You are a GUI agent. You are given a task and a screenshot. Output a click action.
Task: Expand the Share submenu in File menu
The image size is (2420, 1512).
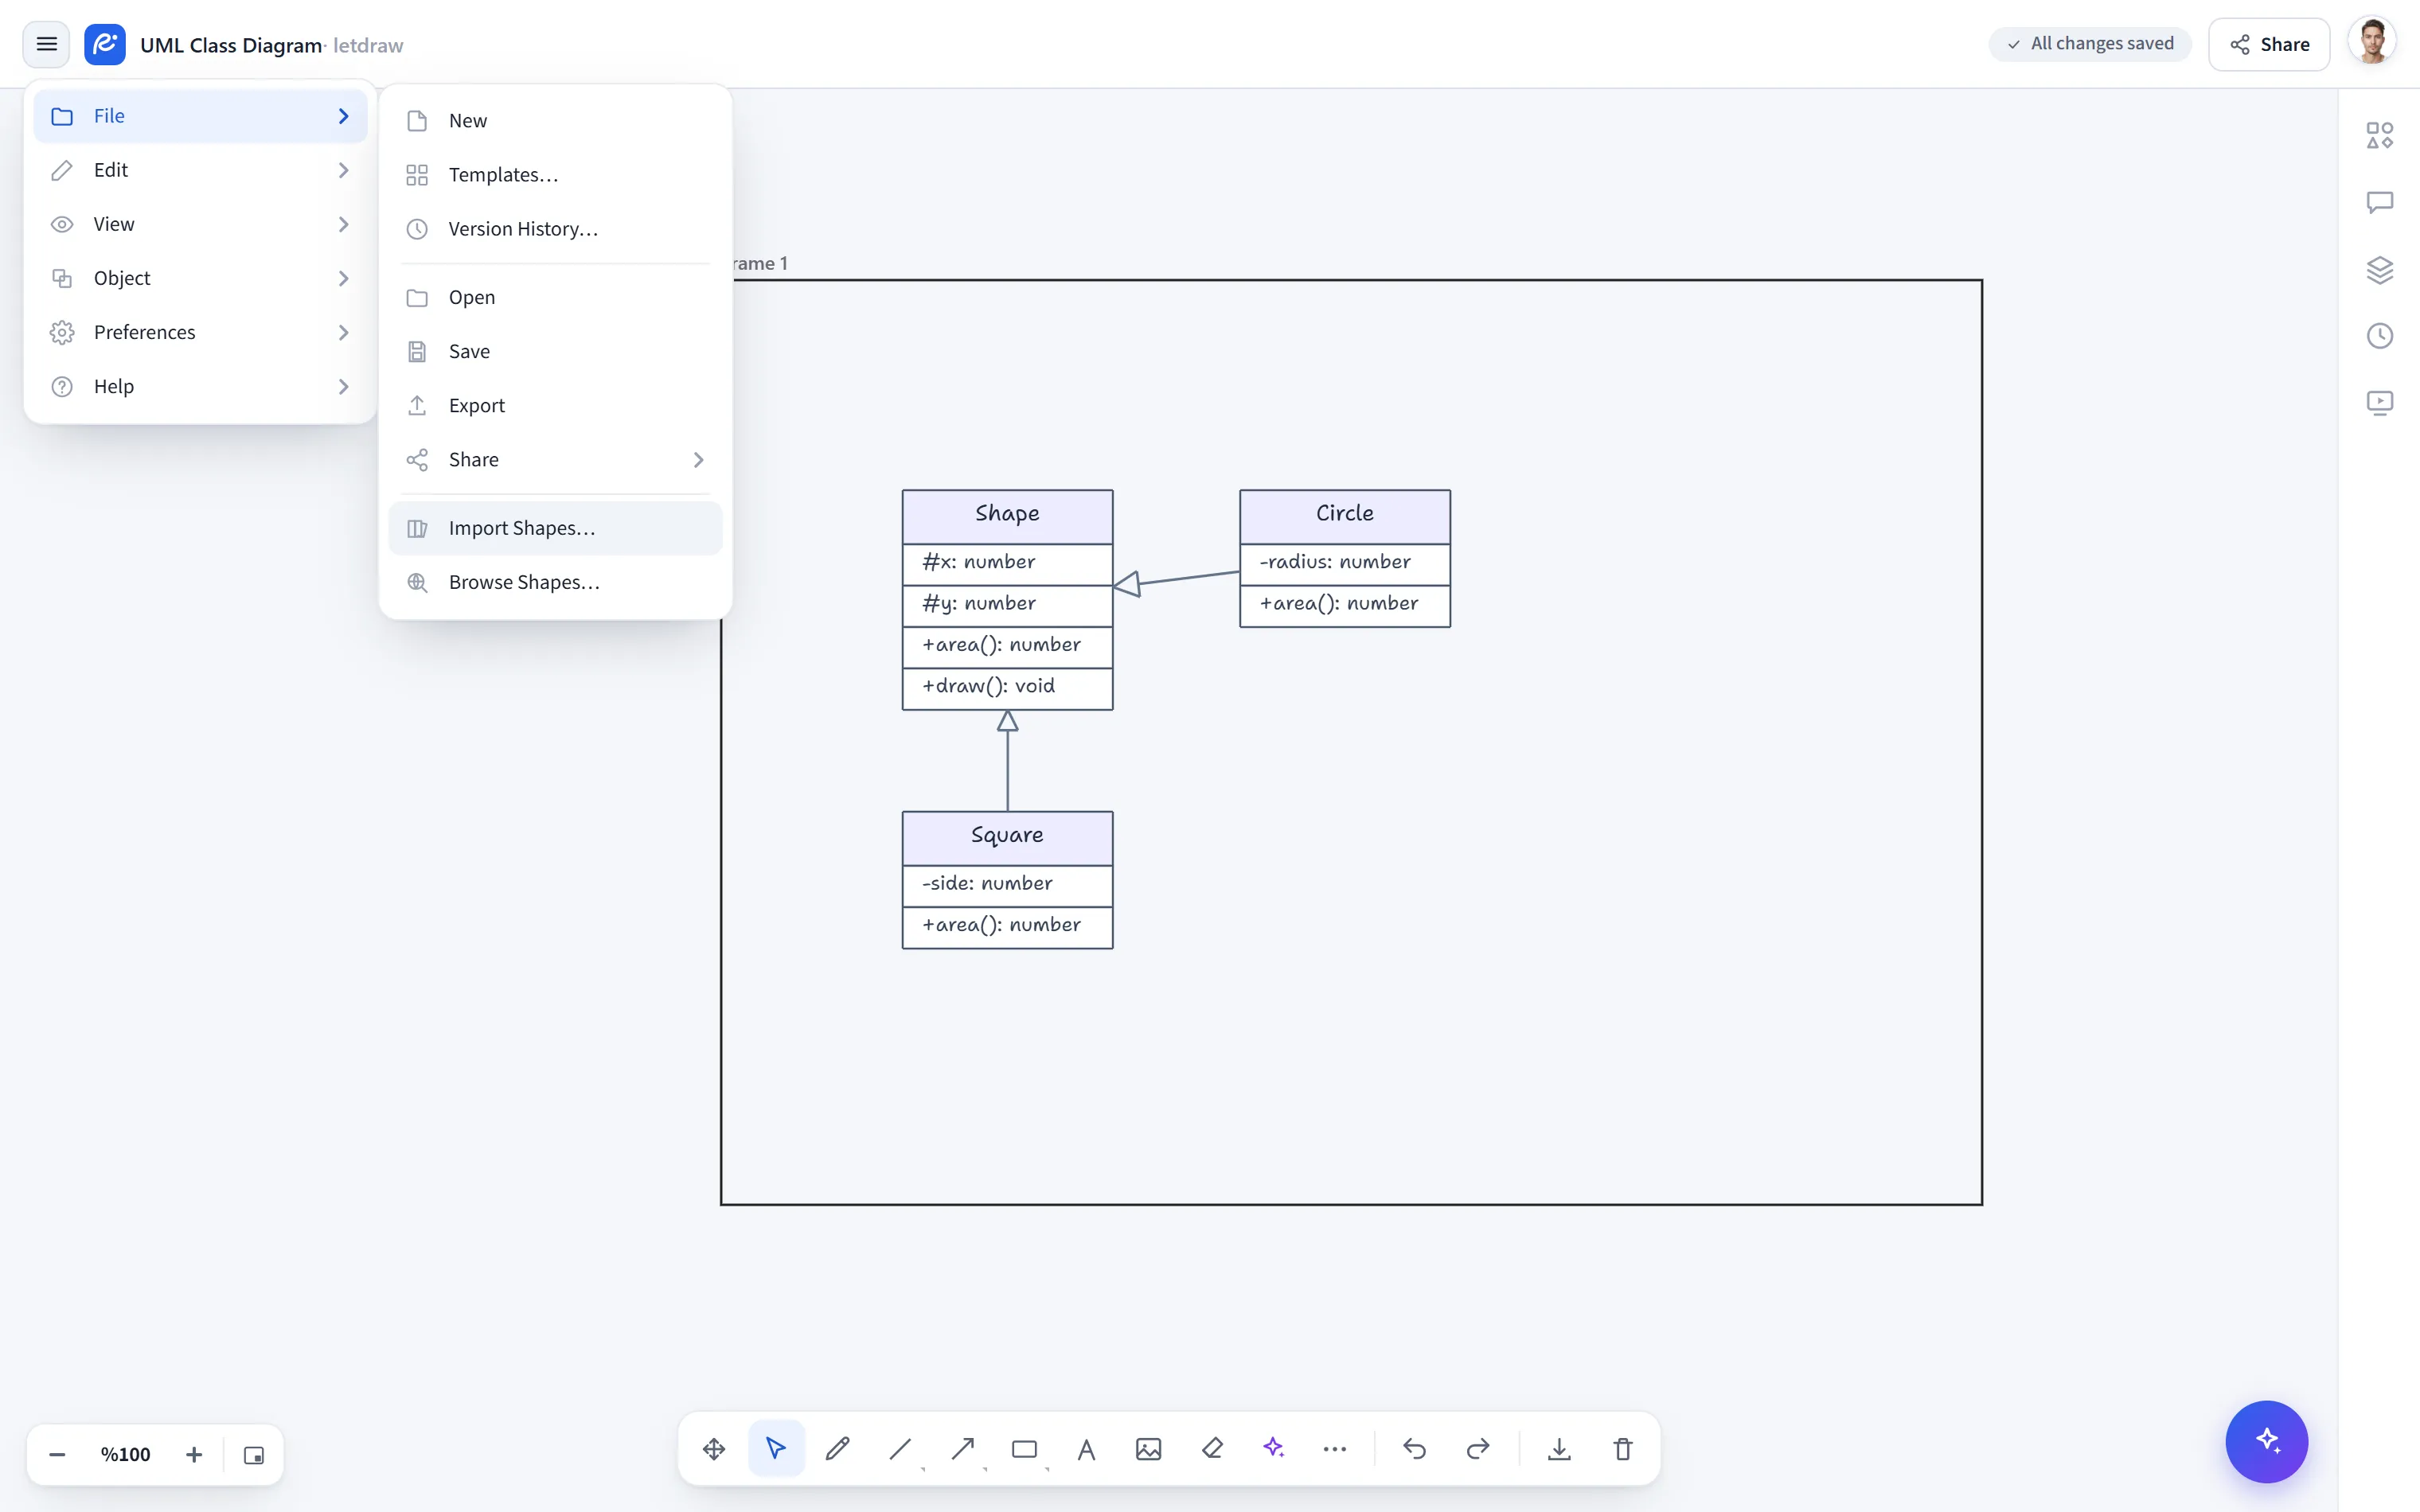coord(555,460)
